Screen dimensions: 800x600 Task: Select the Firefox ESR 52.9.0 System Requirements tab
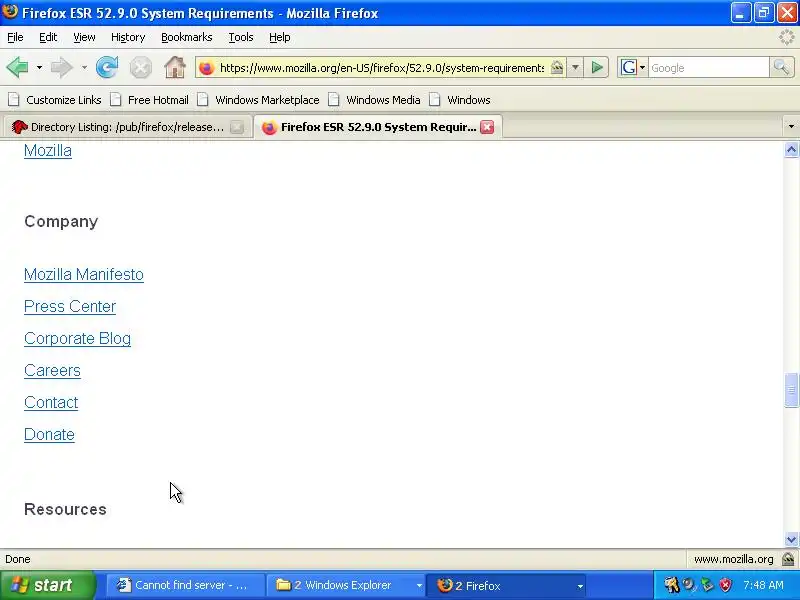[x=378, y=127]
